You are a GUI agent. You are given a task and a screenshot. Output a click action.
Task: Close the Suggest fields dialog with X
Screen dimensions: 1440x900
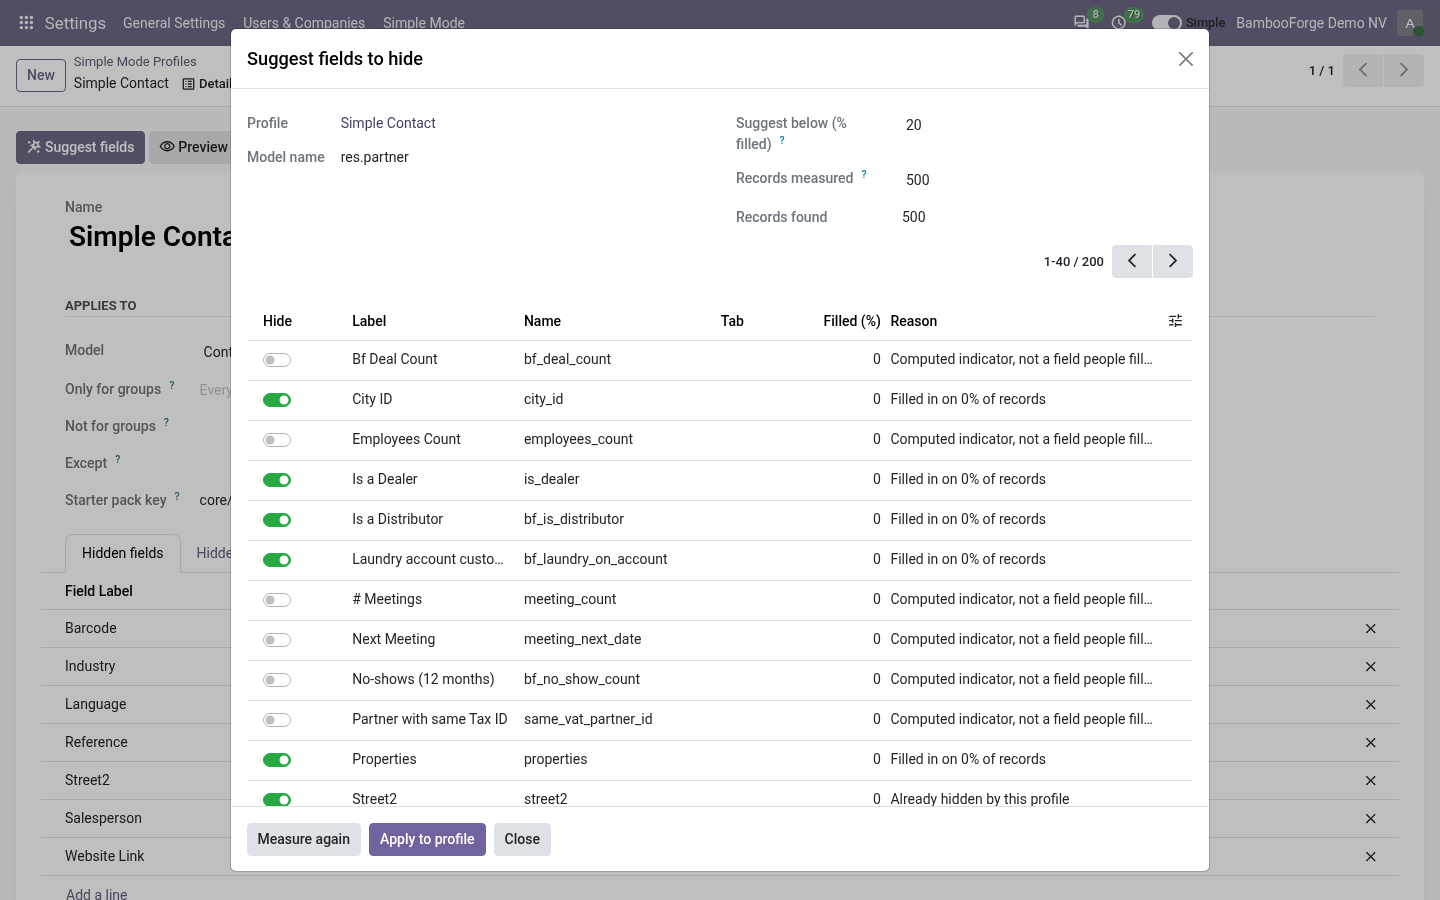(x=1186, y=59)
